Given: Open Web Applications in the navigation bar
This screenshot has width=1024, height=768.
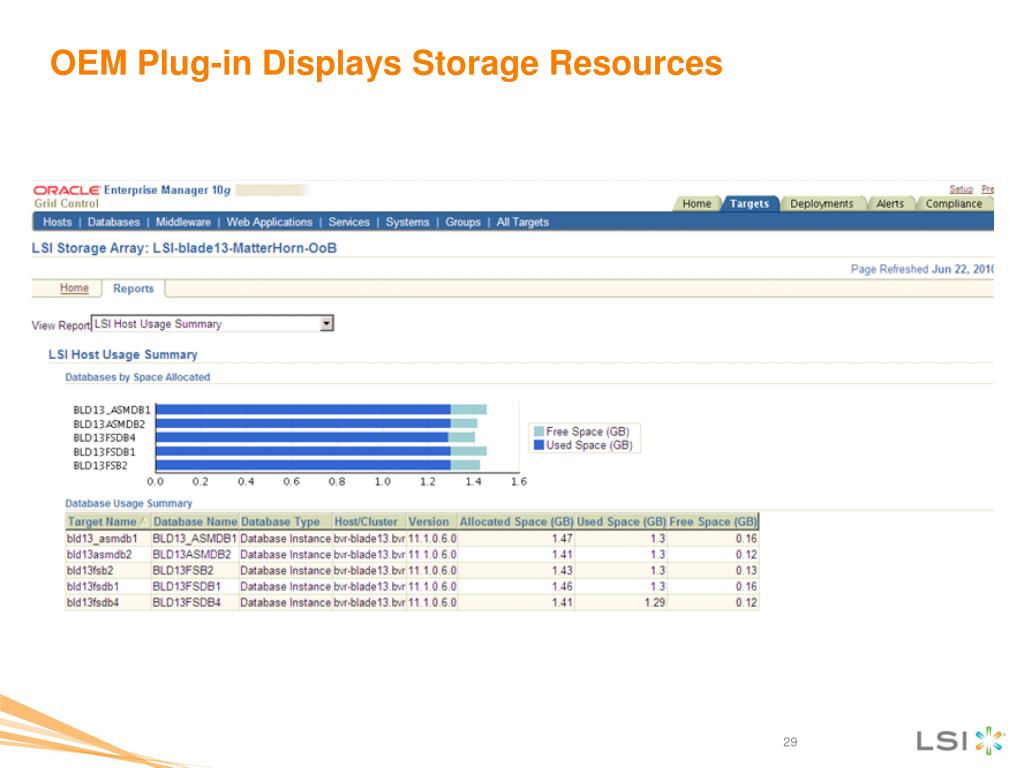Looking at the screenshot, I should [x=270, y=222].
